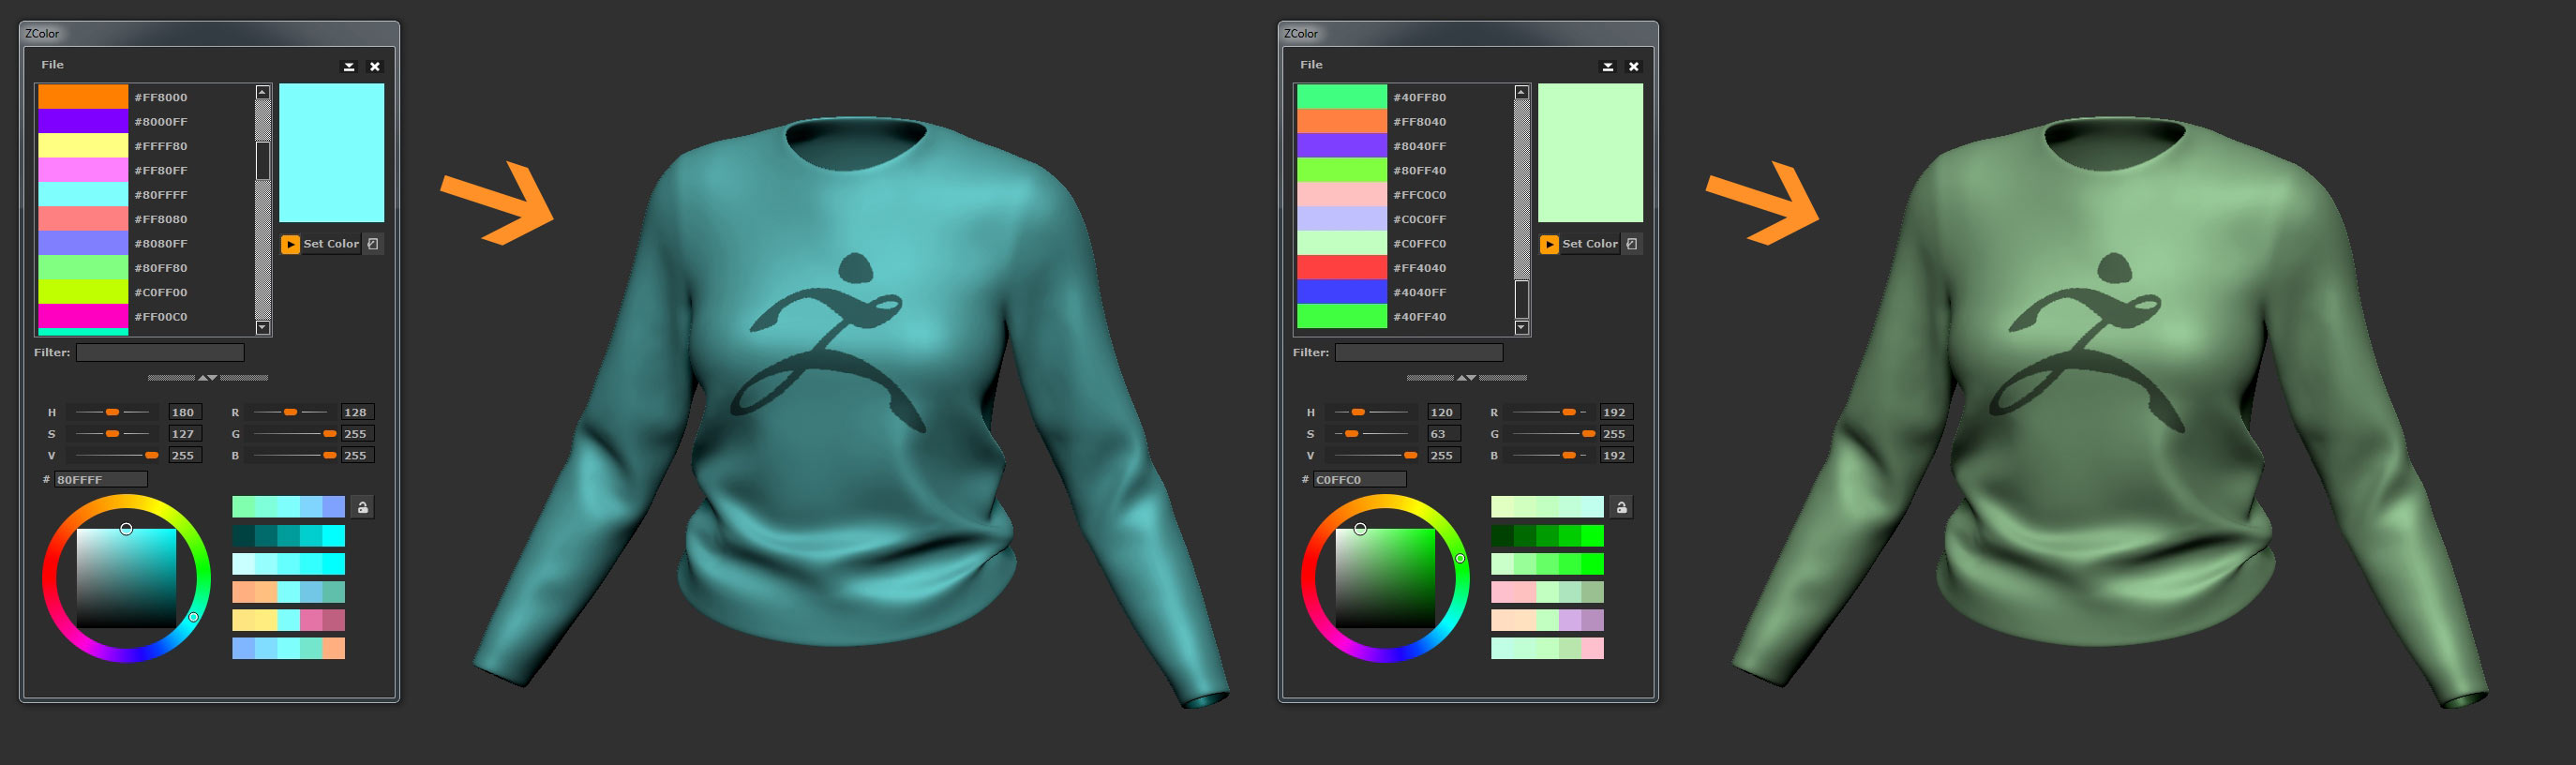2576x765 pixels.
Task: Collapse the right ZColor panel with minimize arrow
Action: 1608,67
